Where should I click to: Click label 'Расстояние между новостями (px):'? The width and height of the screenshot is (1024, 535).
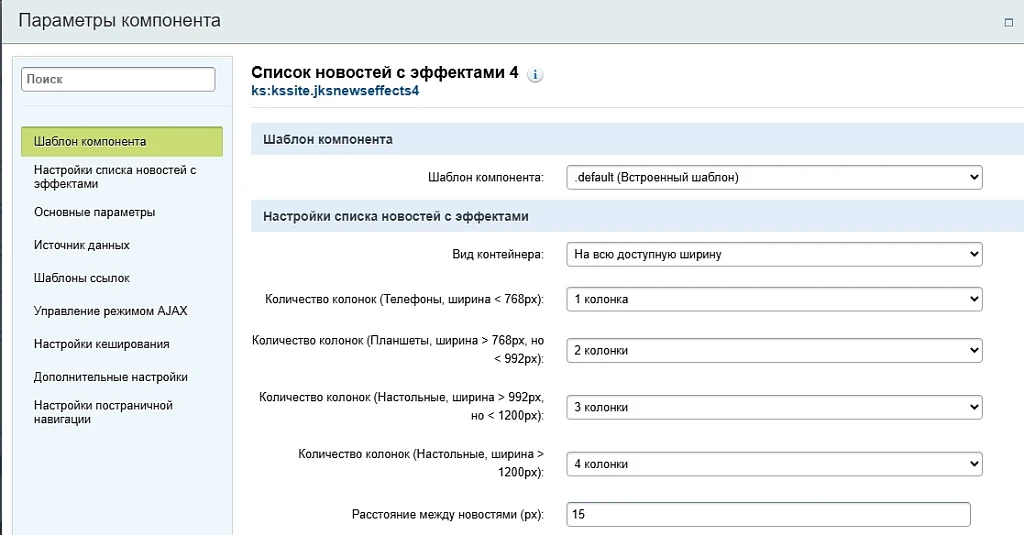pos(447,515)
